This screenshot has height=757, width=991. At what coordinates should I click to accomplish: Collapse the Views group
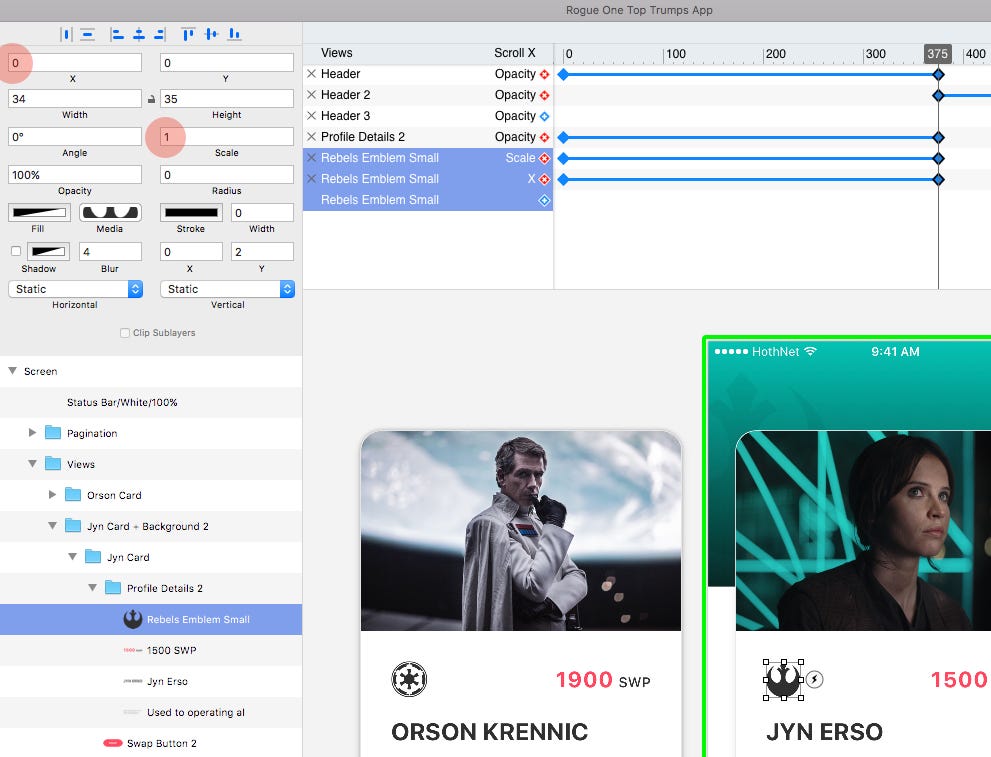(32, 464)
